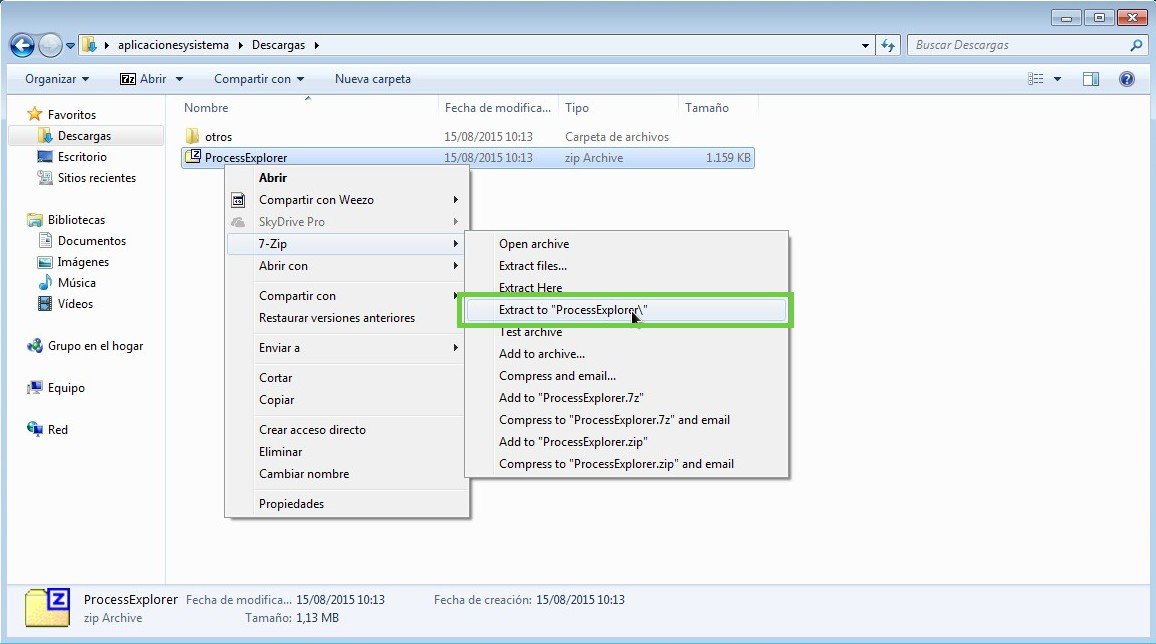Sort by the Nombre column header
This screenshot has height=644, width=1156.
coord(206,108)
